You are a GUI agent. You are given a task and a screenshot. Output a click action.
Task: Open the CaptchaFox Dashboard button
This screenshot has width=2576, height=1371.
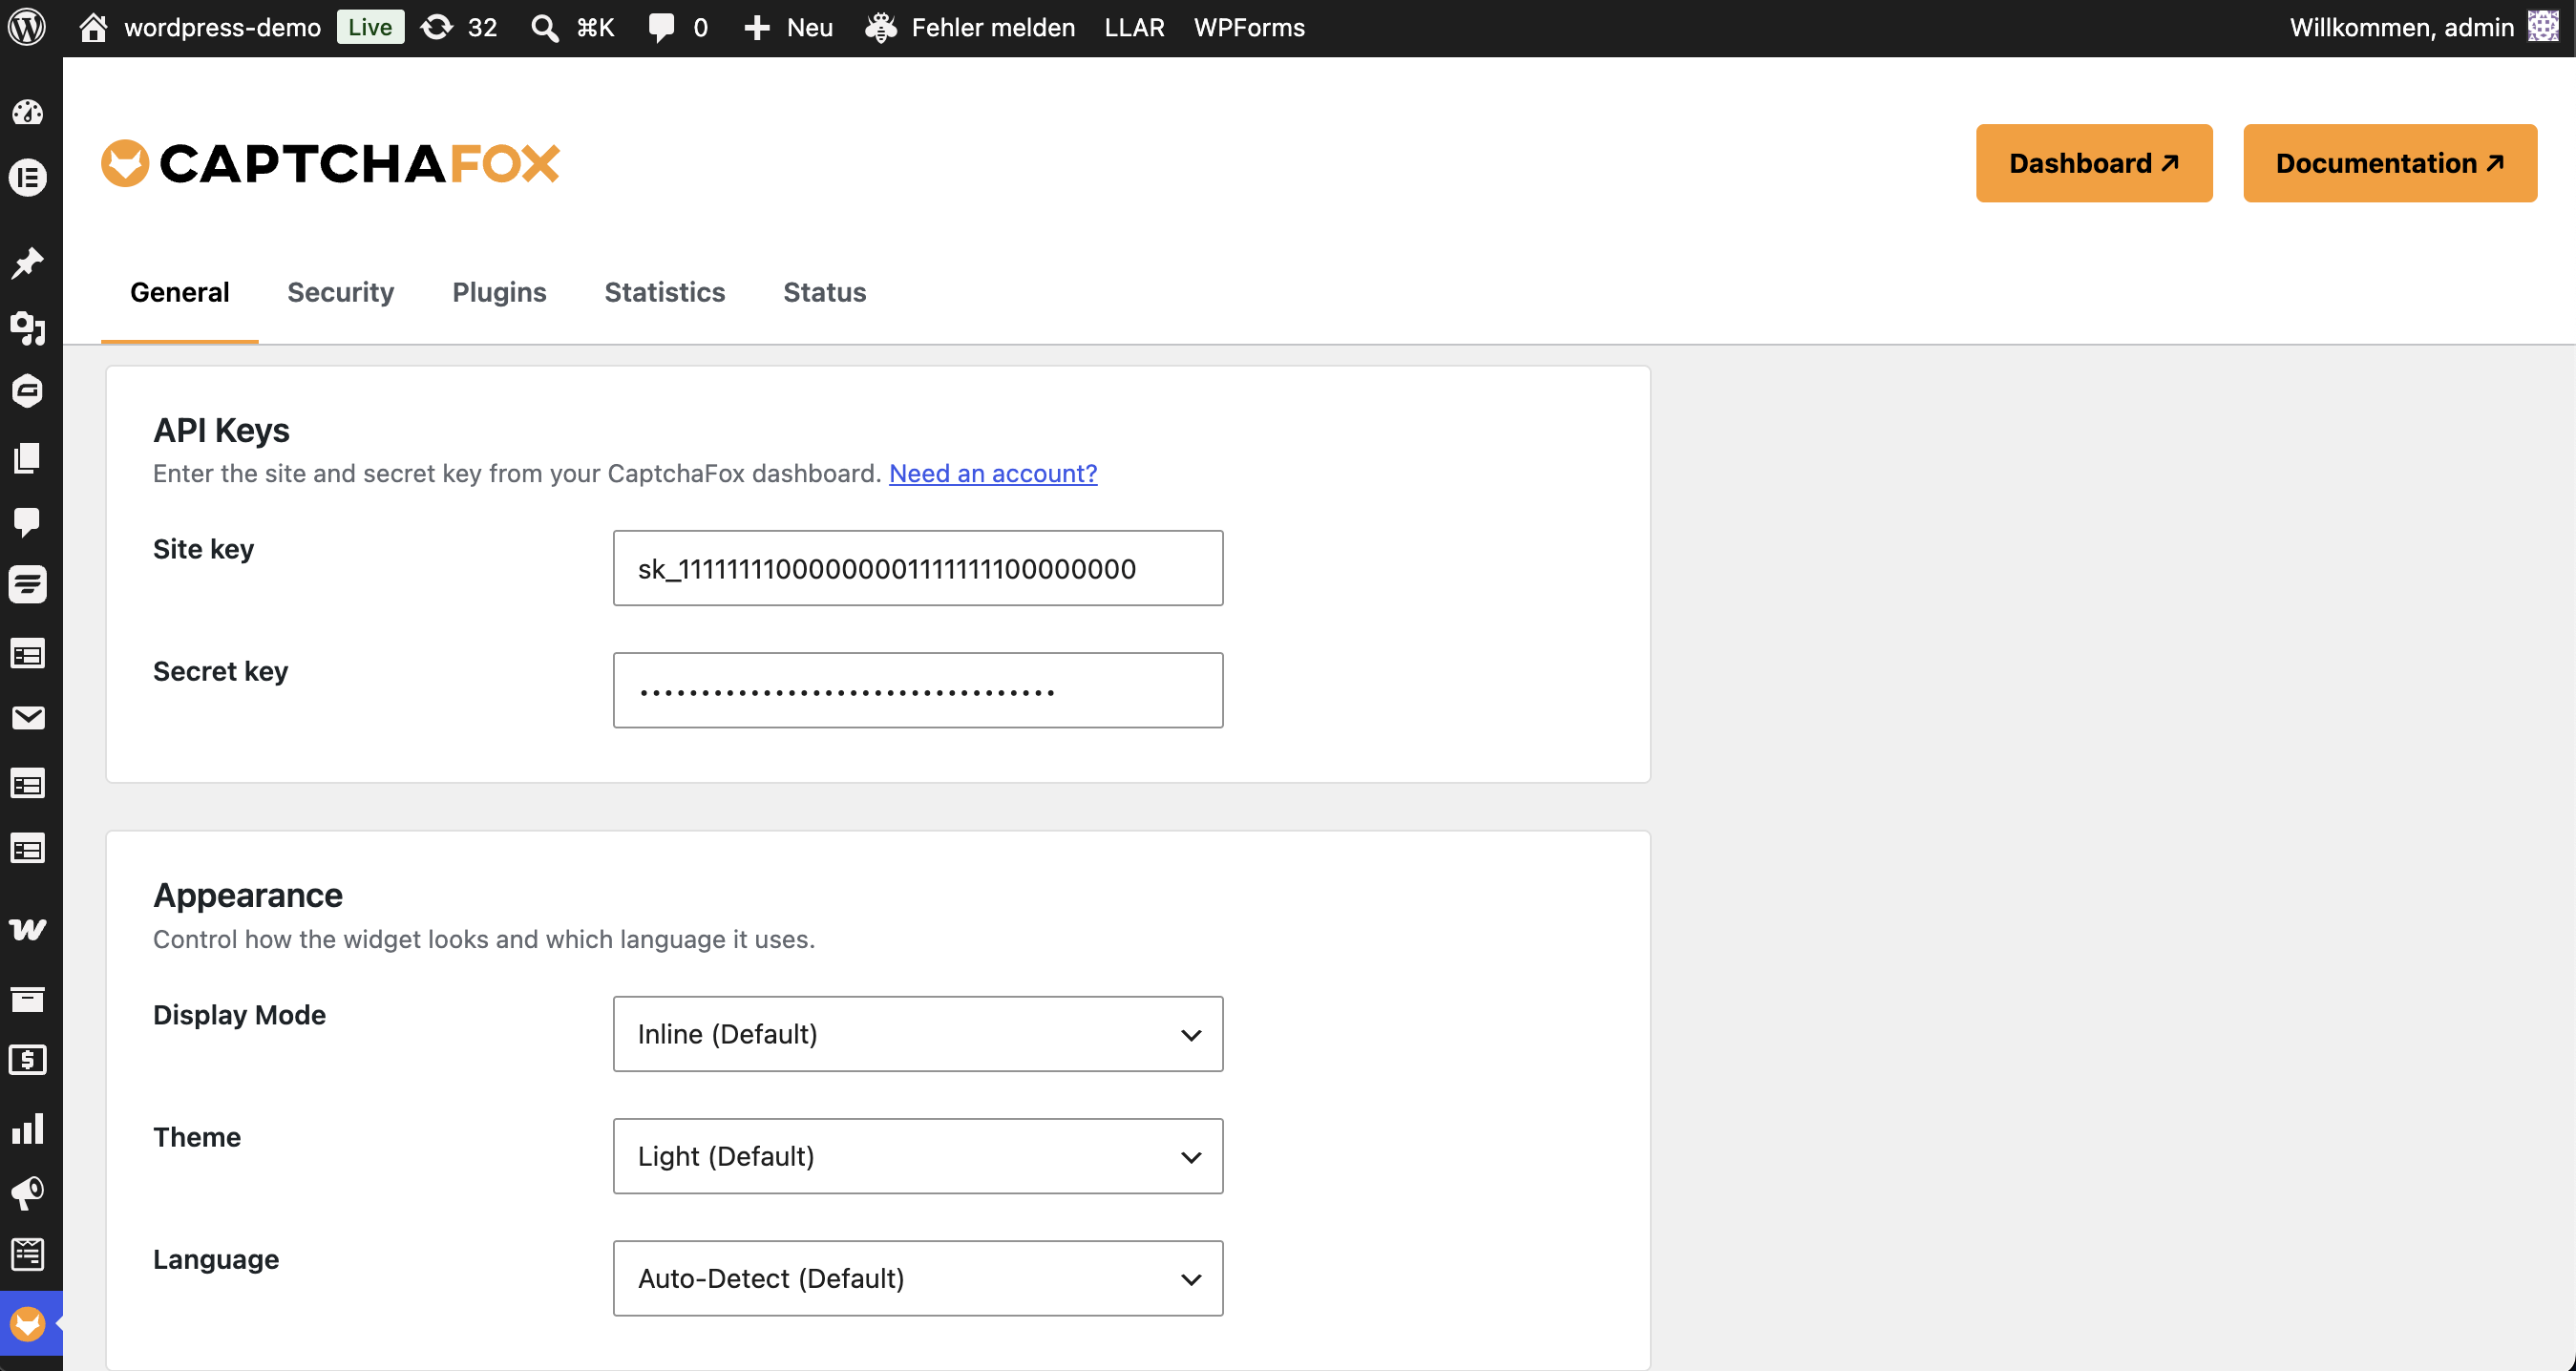click(x=2094, y=163)
